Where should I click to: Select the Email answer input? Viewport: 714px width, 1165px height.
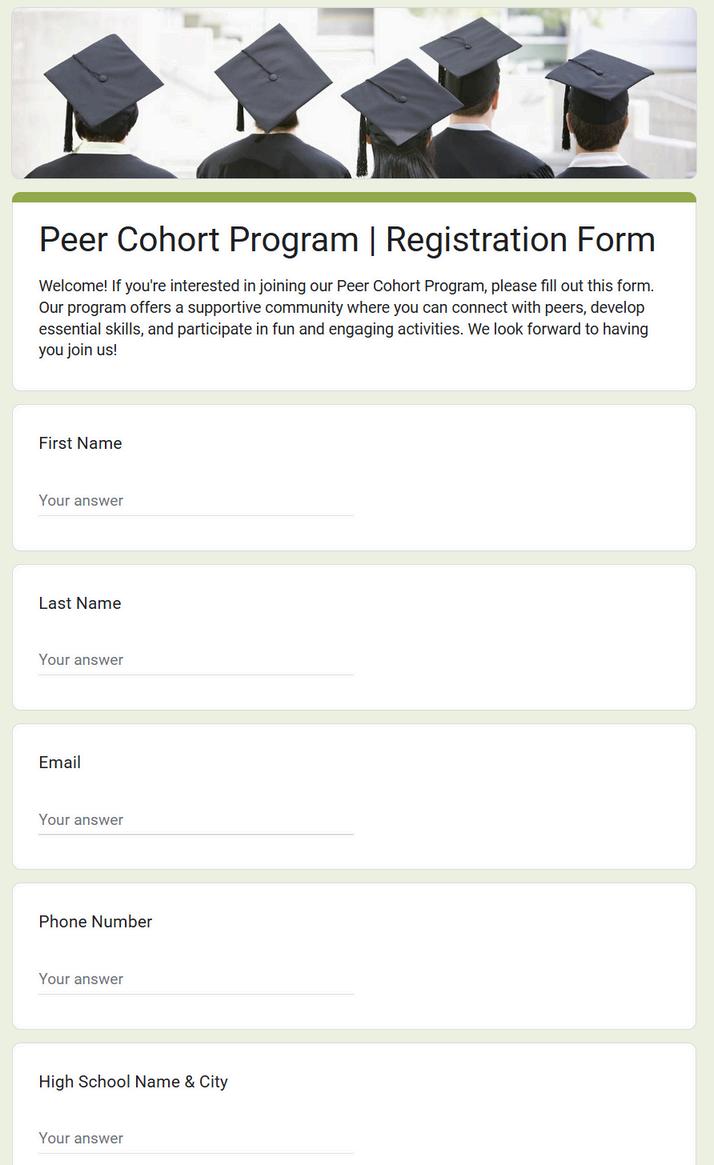[195, 820]
